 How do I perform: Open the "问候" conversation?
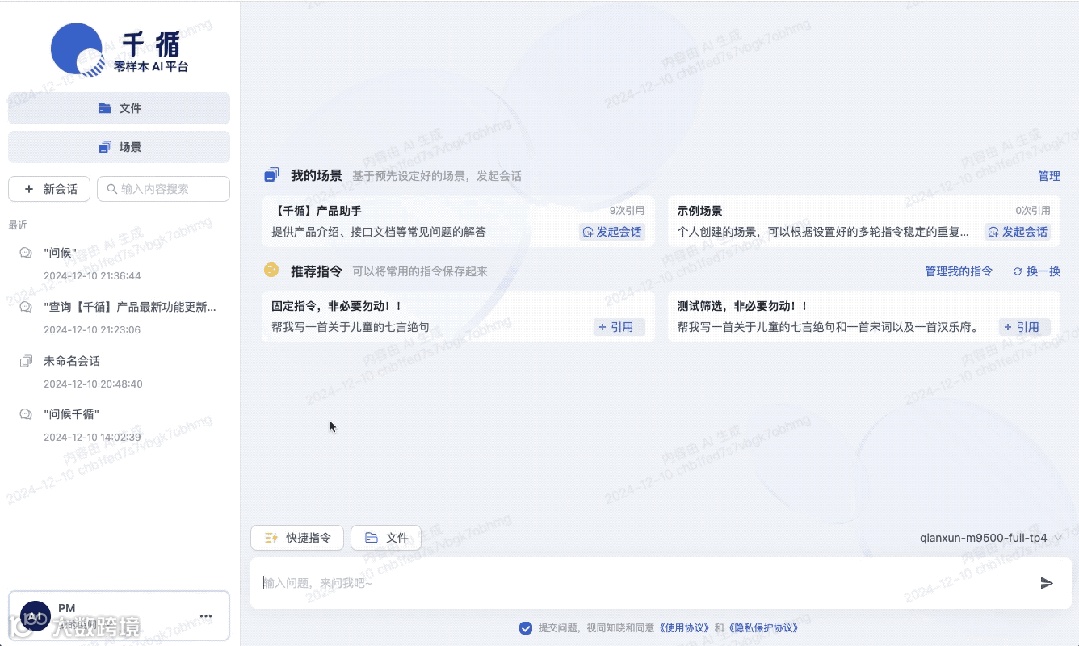[x=118, y=263]
